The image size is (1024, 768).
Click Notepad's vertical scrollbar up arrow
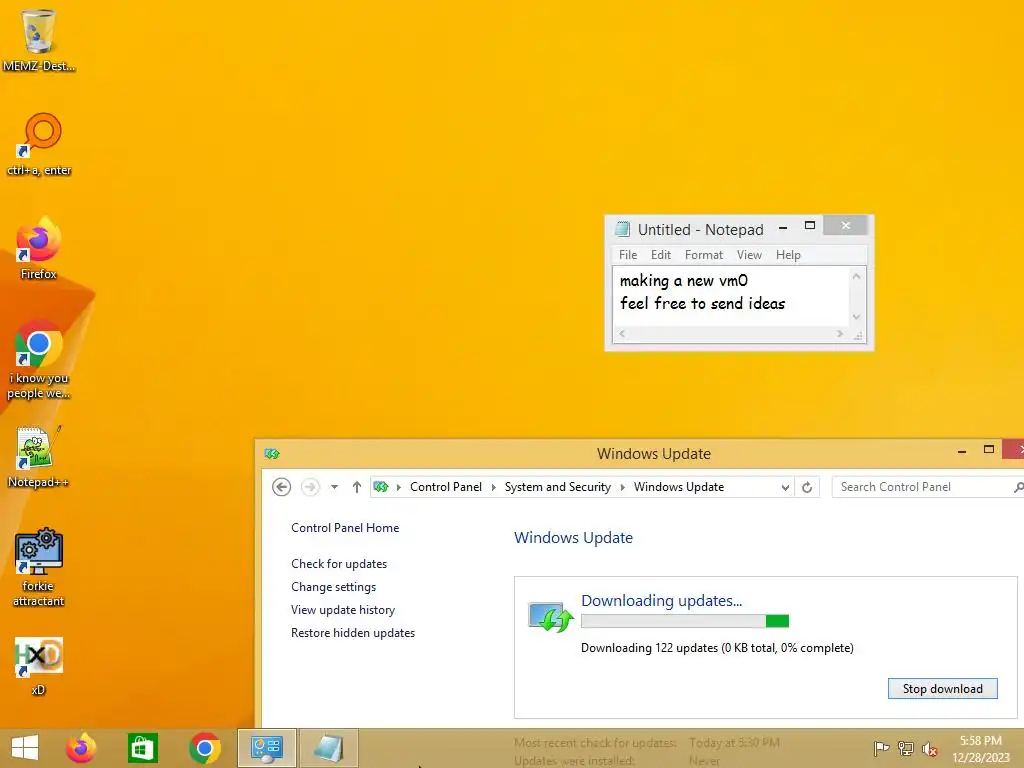click(857, 276)
